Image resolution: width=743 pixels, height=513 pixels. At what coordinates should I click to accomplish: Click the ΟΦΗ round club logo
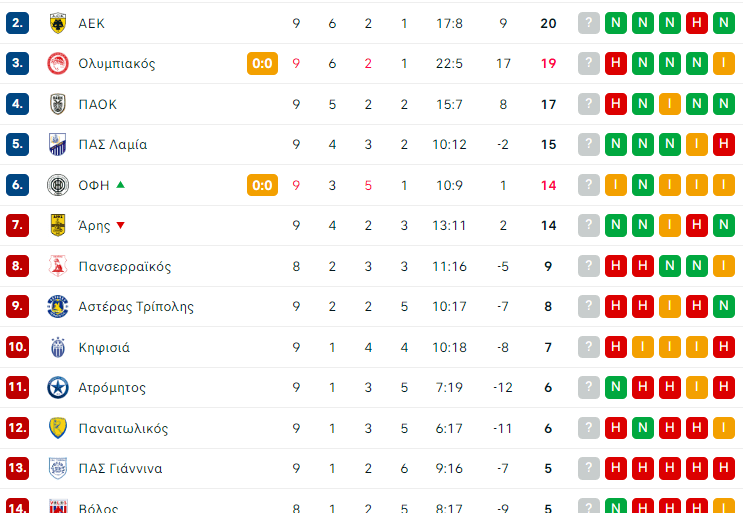57,185
